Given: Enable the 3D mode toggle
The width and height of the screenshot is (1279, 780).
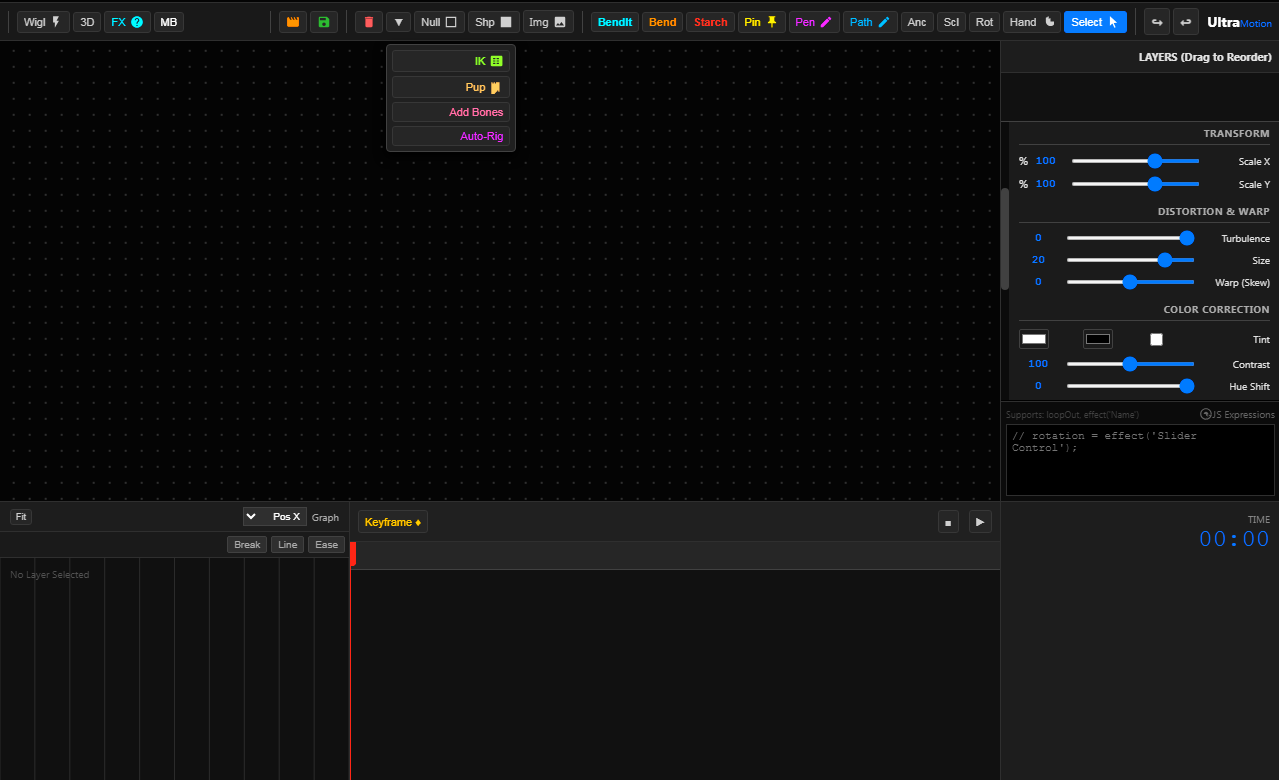Looking at the screenshot, I should click(87, 21).
